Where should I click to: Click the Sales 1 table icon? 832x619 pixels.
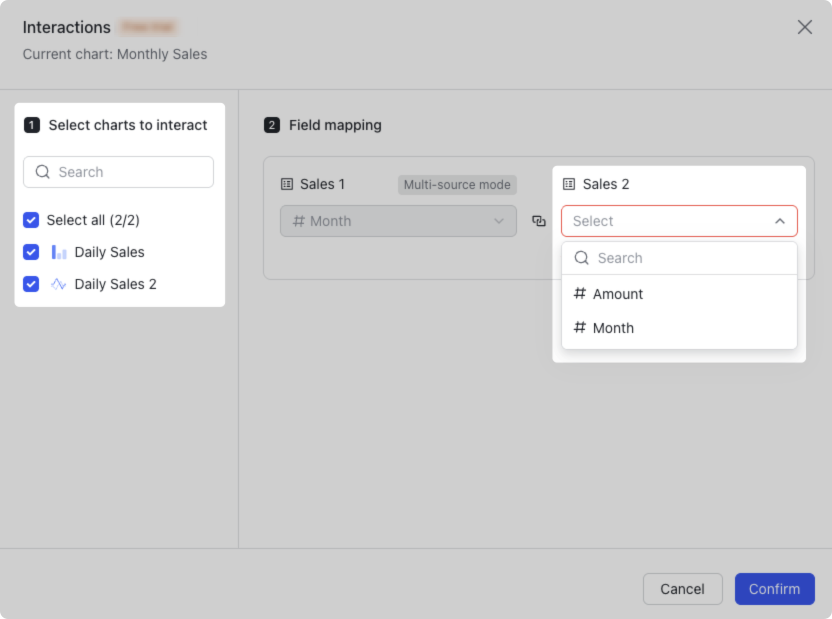coord(287,184)
